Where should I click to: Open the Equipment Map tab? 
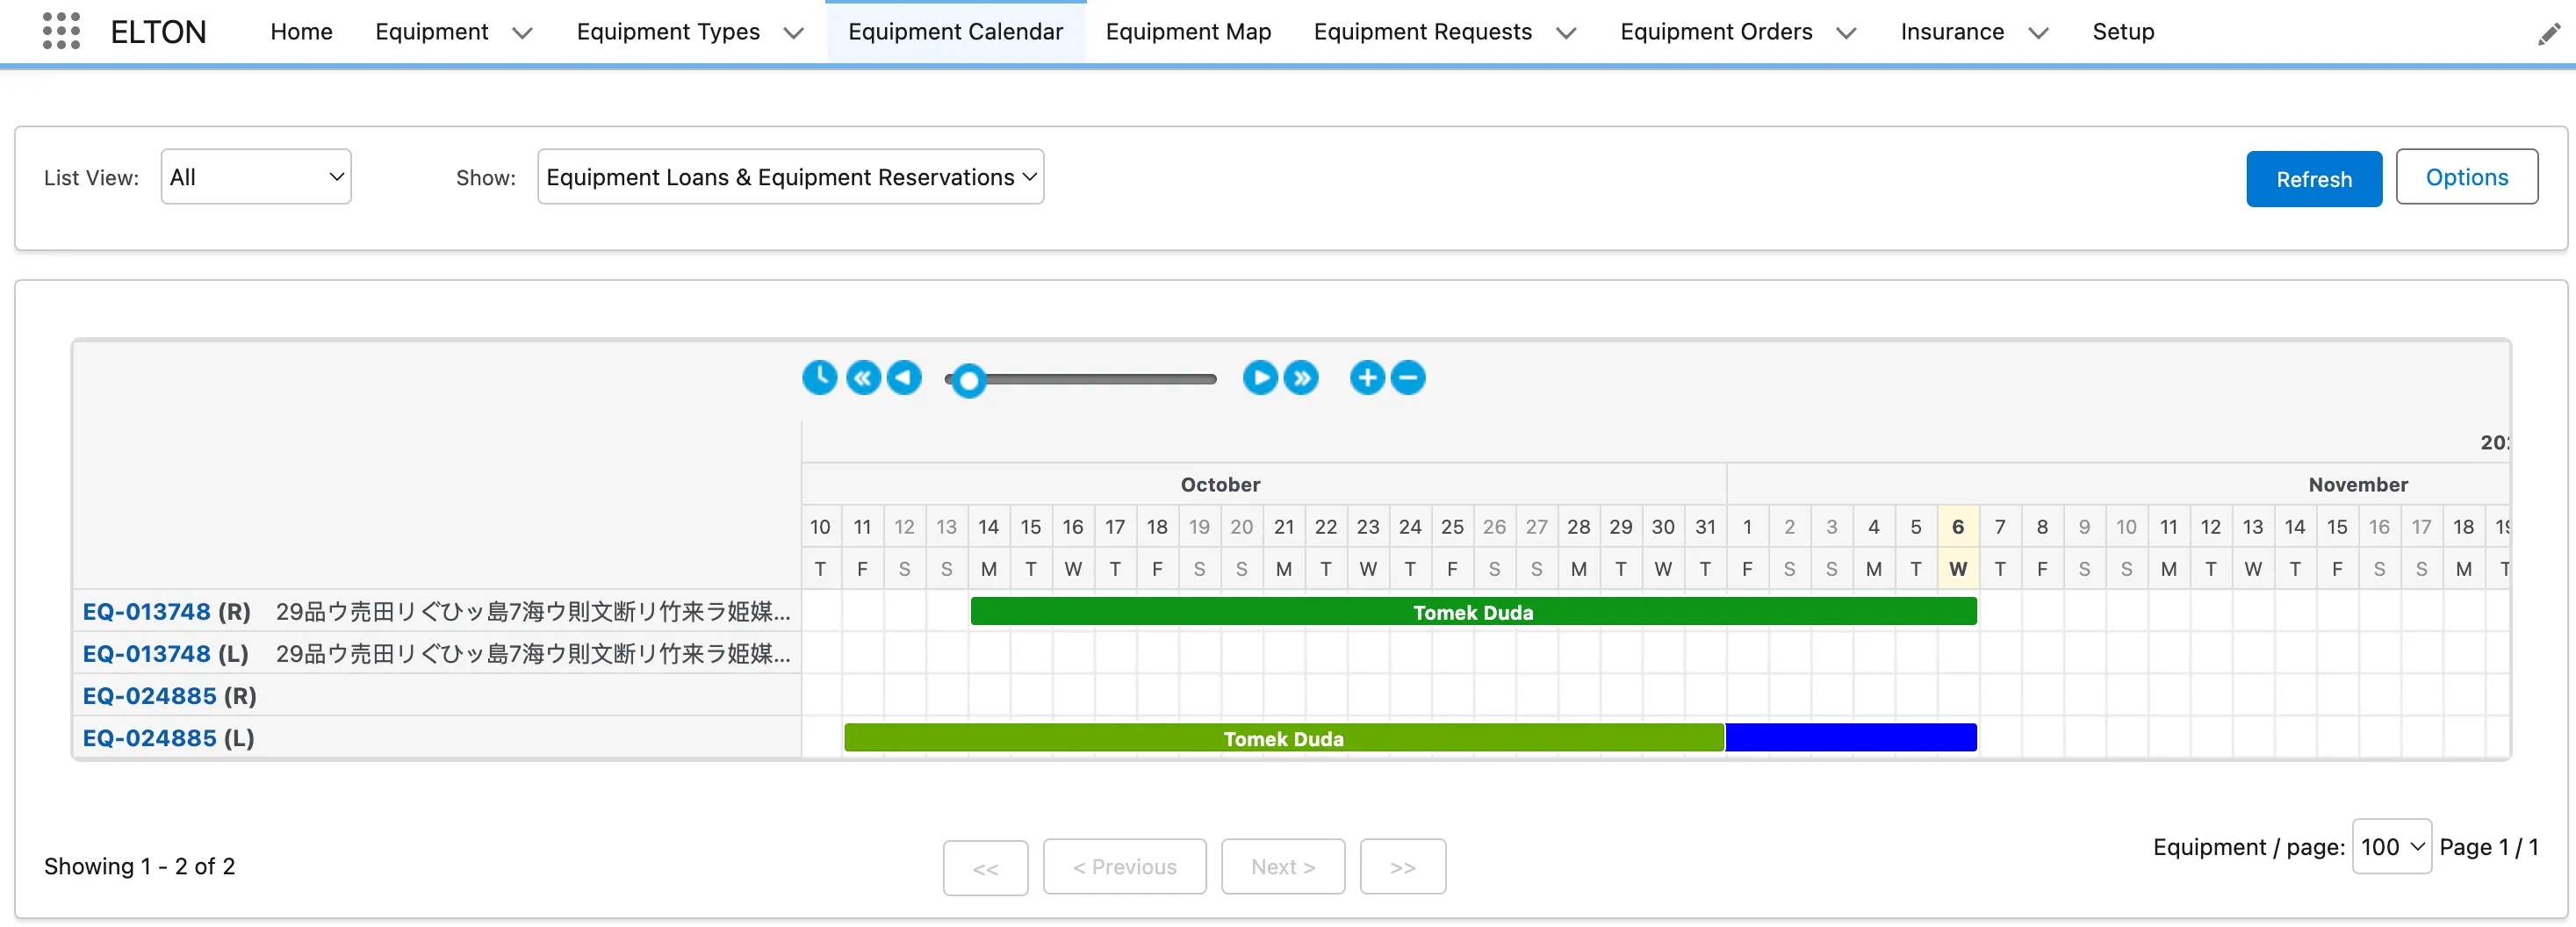(x=1188, y=32)
